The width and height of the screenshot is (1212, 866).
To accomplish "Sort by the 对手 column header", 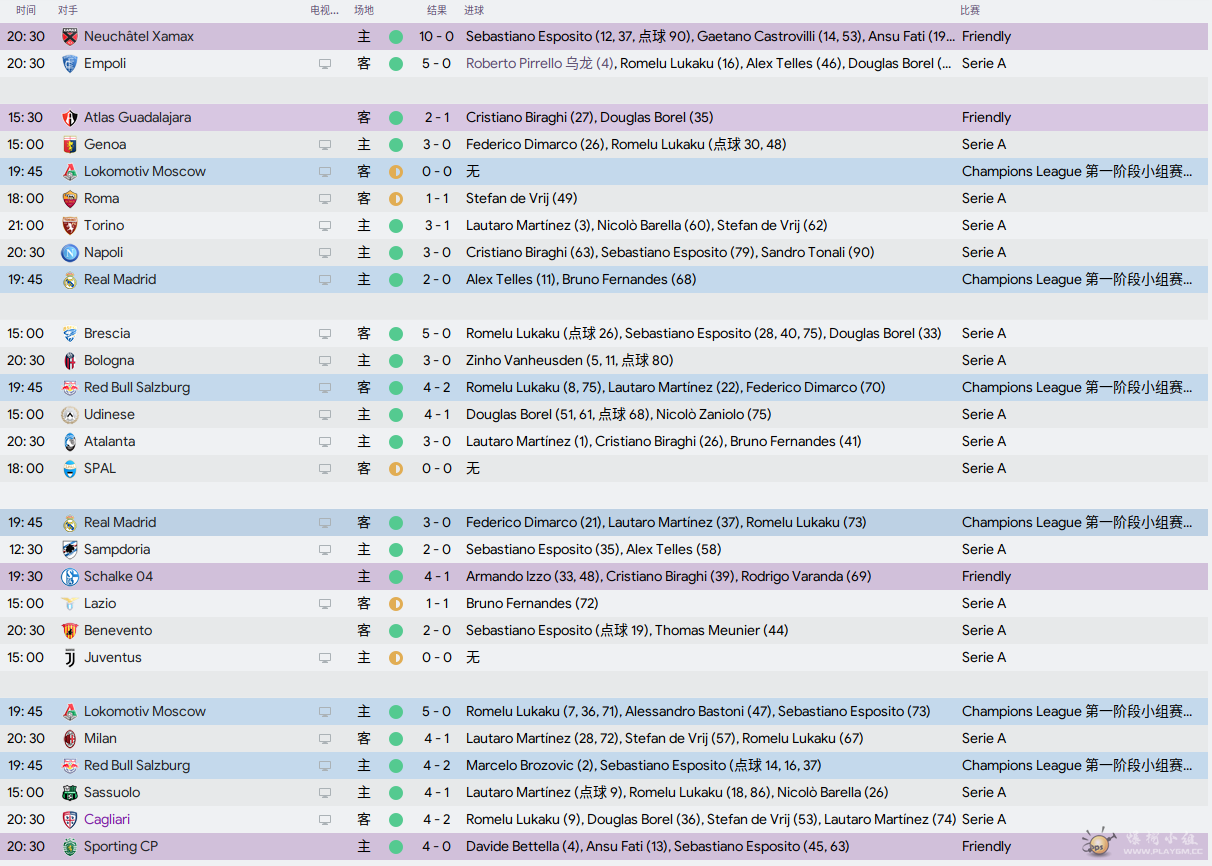I will [68, 10].
